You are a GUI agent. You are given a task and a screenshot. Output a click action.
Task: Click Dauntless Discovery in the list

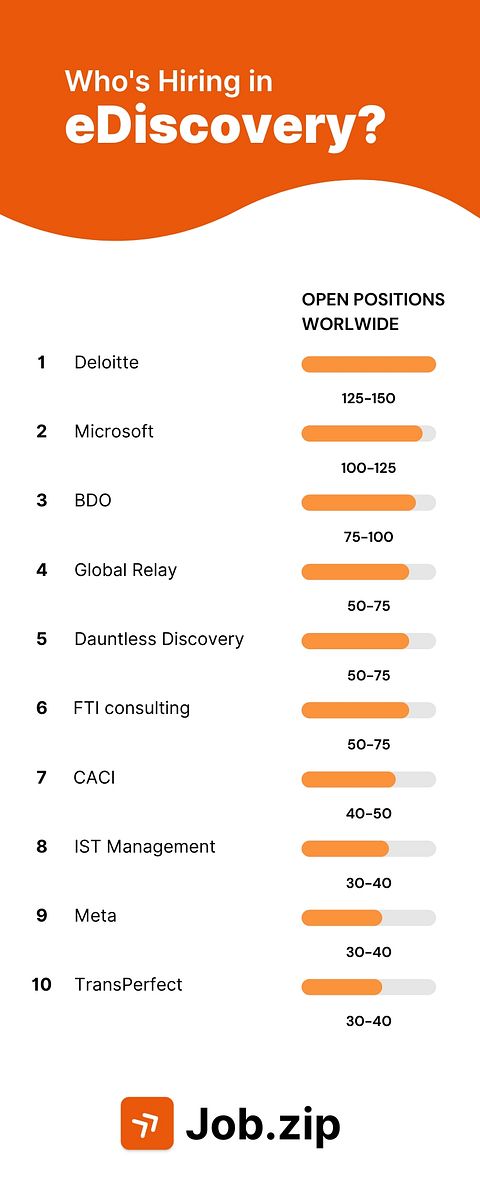point(159,639)
